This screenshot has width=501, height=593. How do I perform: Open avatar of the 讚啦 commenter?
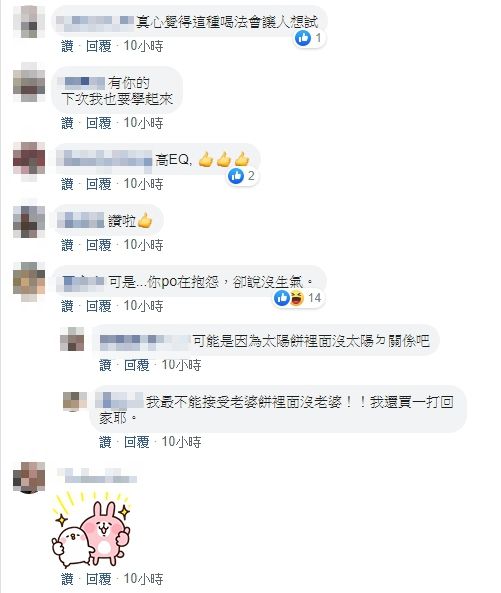tap(29, 222)
